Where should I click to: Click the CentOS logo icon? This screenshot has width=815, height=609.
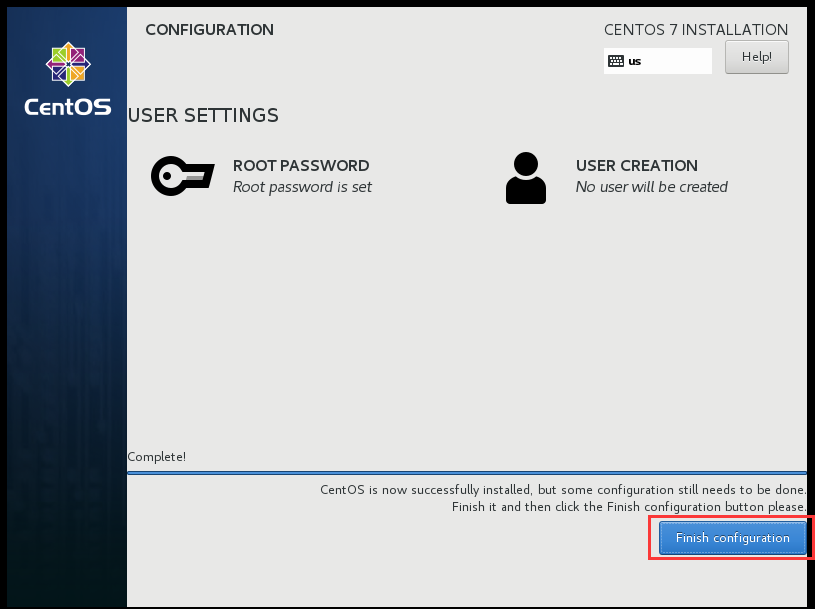[x=68, y=64]
